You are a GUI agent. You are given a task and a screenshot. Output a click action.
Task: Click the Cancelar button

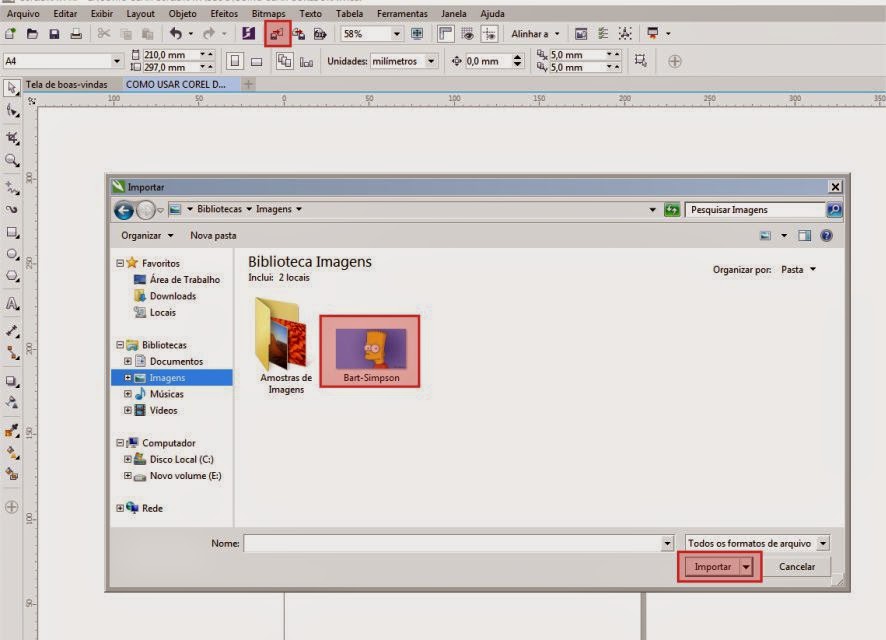(797, 566)
